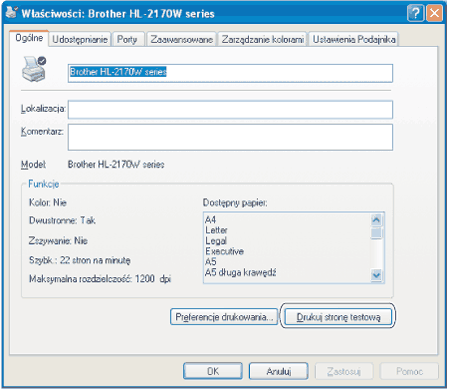
Task: Switch to the Udostępnianie tab
Action: pyautogui.click(x=80, y=39)
